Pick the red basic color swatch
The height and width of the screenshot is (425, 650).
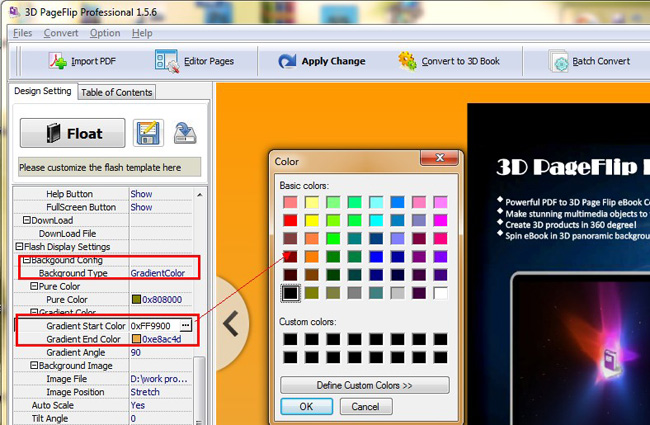[291, 220]
